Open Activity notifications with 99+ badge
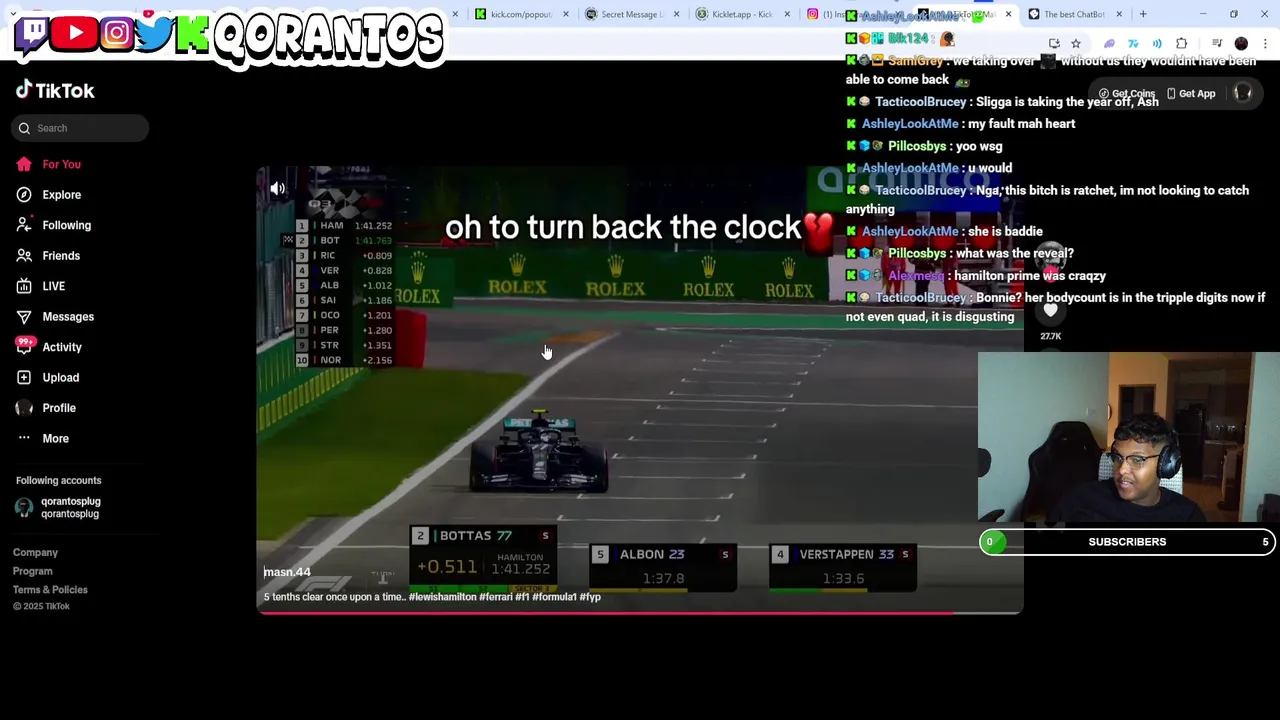 pyautogui.click(x=48, y=347)
